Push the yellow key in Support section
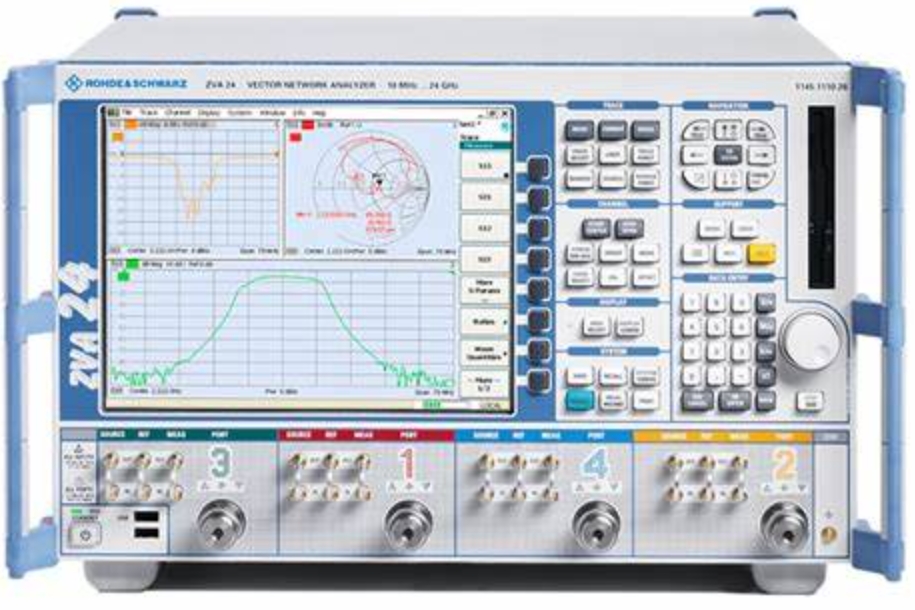The height and width of the screenshot is (610, 915). click(762, 253)
